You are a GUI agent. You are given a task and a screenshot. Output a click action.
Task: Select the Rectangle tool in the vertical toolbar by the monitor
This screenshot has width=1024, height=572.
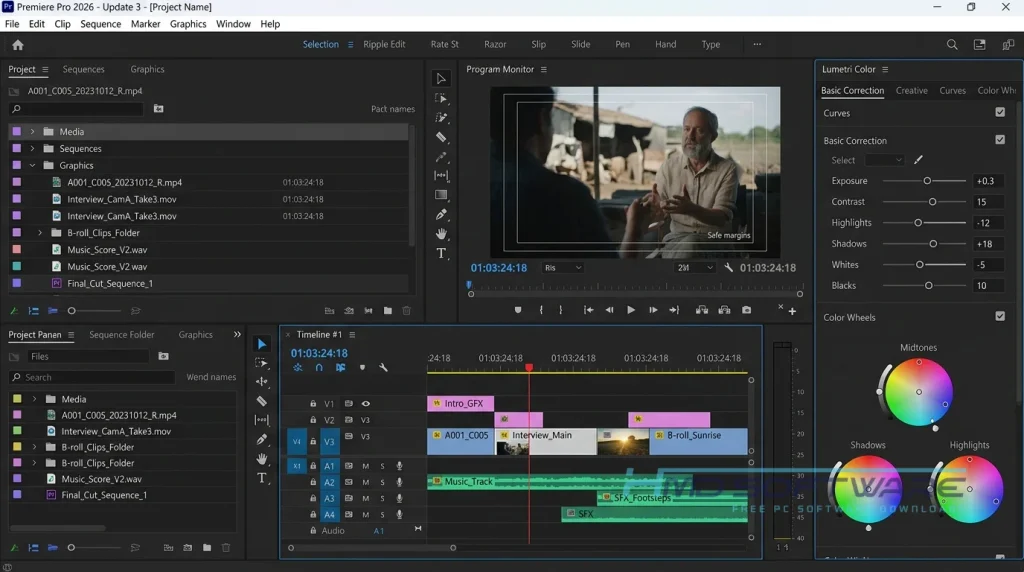pos(441,195)
